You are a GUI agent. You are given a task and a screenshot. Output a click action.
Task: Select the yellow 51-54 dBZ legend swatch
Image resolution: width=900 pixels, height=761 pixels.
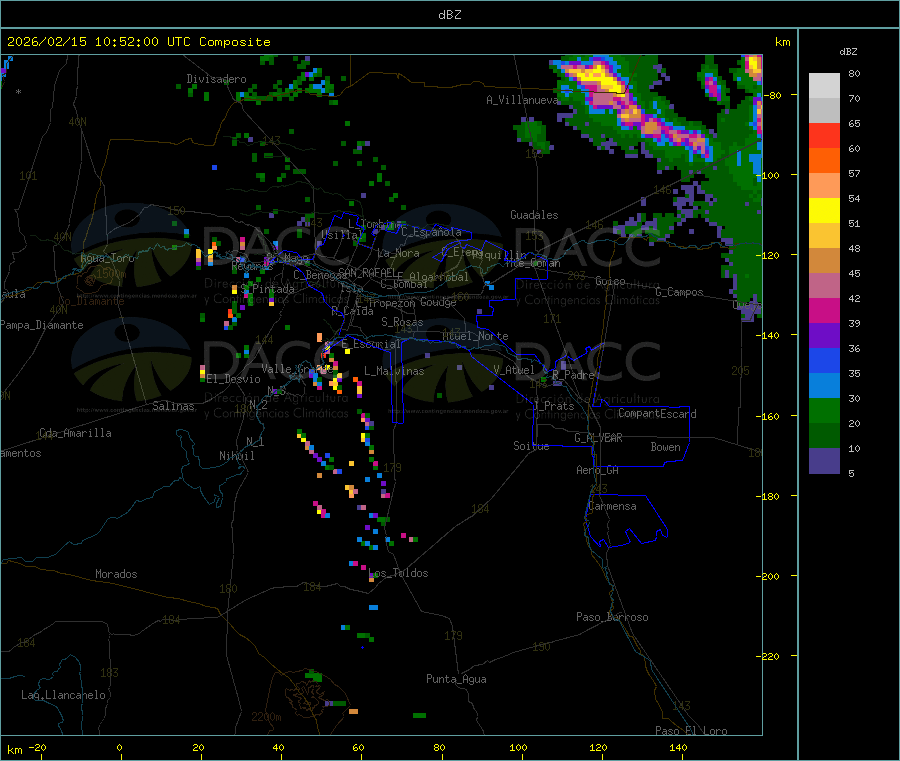[x=824, y=211]
